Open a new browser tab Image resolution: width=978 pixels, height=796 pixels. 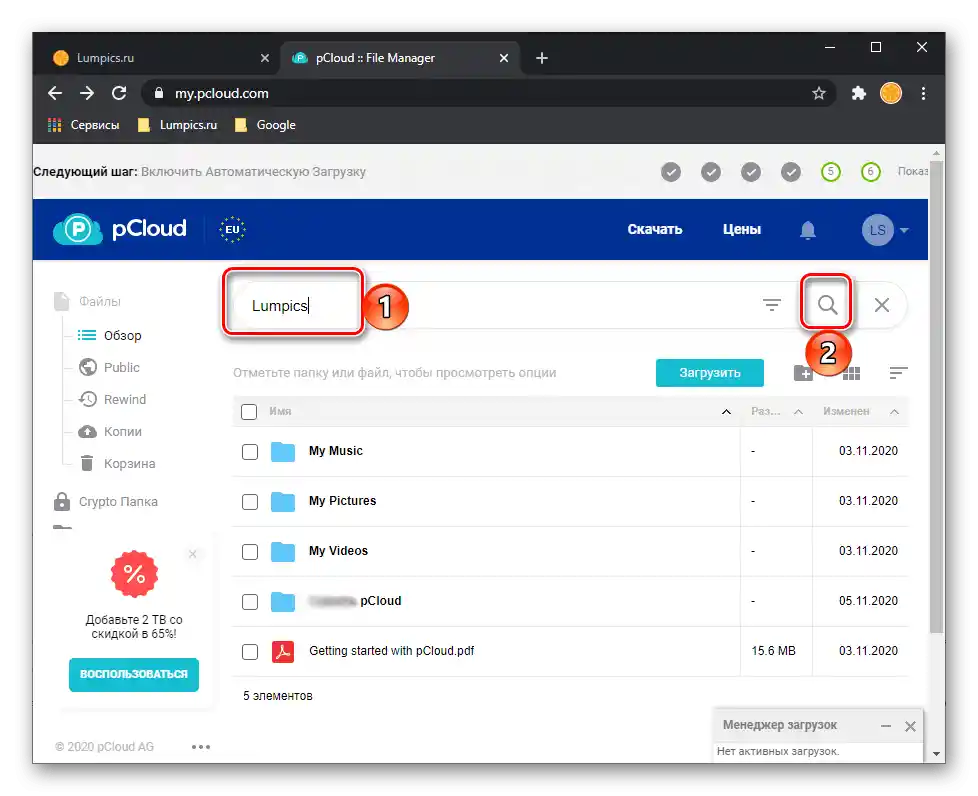(x=541, y=58)
